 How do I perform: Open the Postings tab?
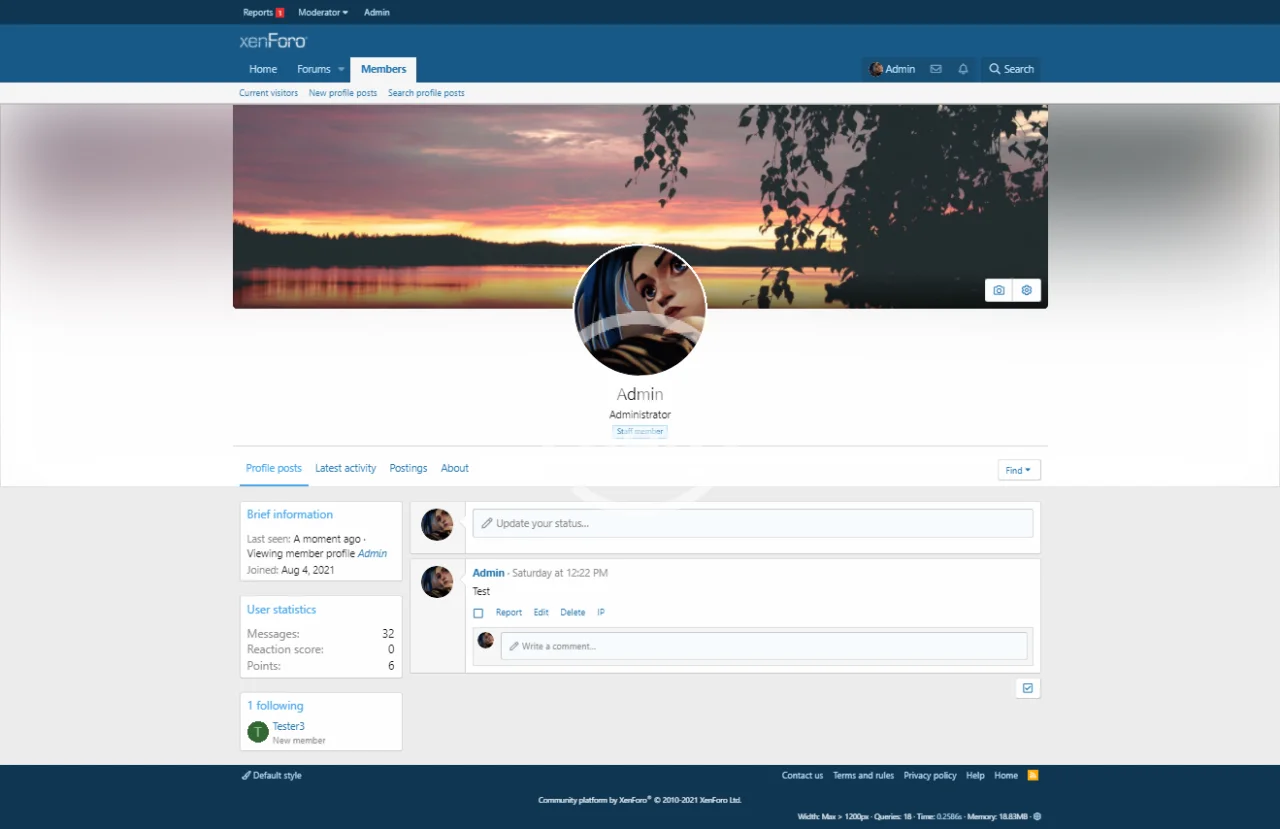[408, 468]
